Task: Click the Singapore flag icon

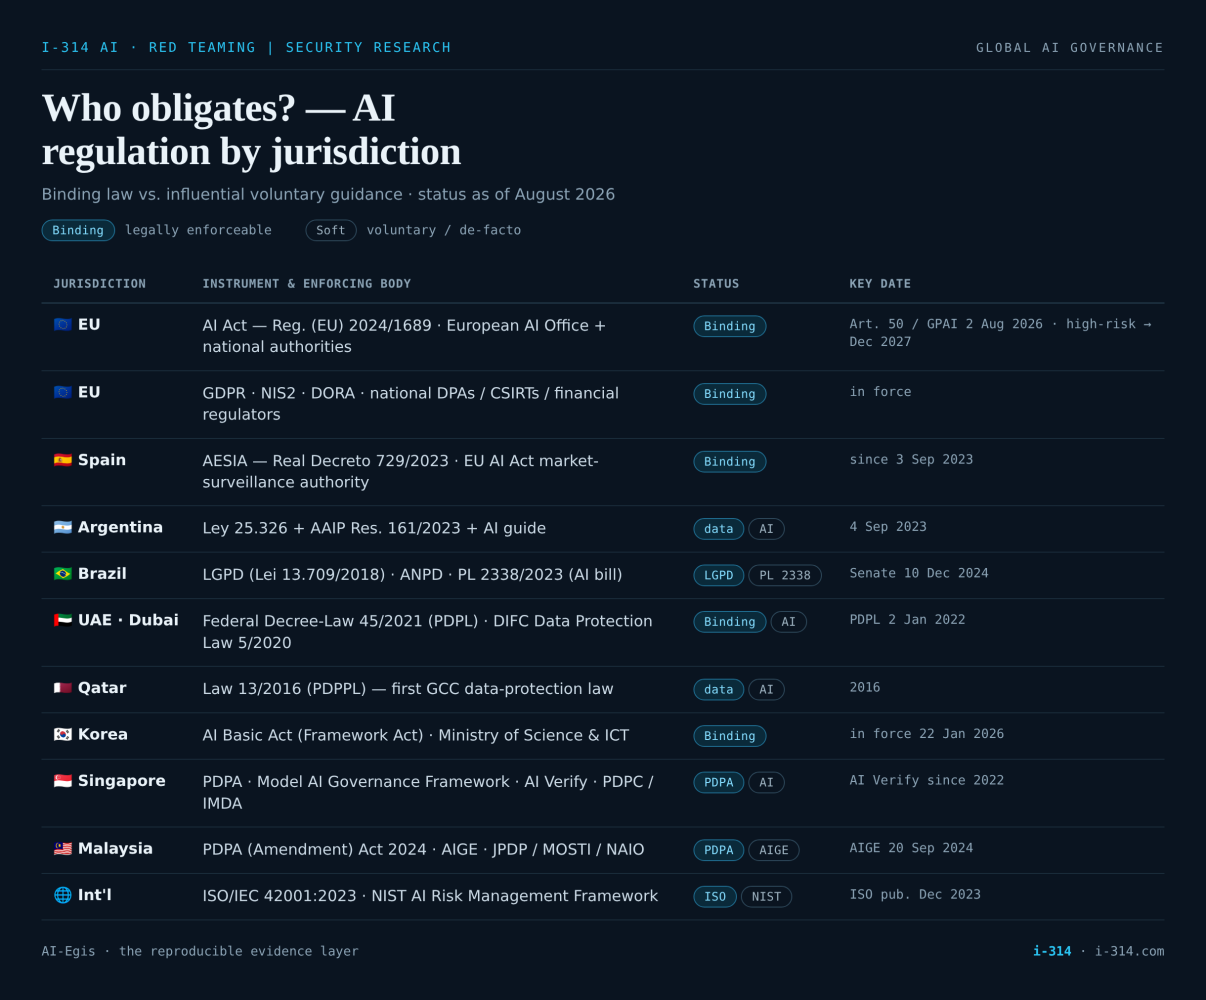Action: coord(63,781)
